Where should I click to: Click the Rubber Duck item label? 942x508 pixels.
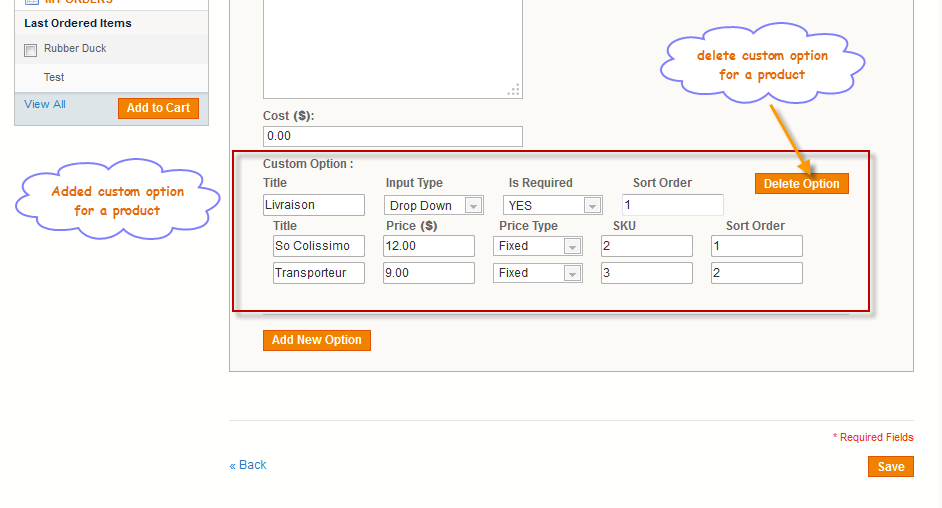75,49
